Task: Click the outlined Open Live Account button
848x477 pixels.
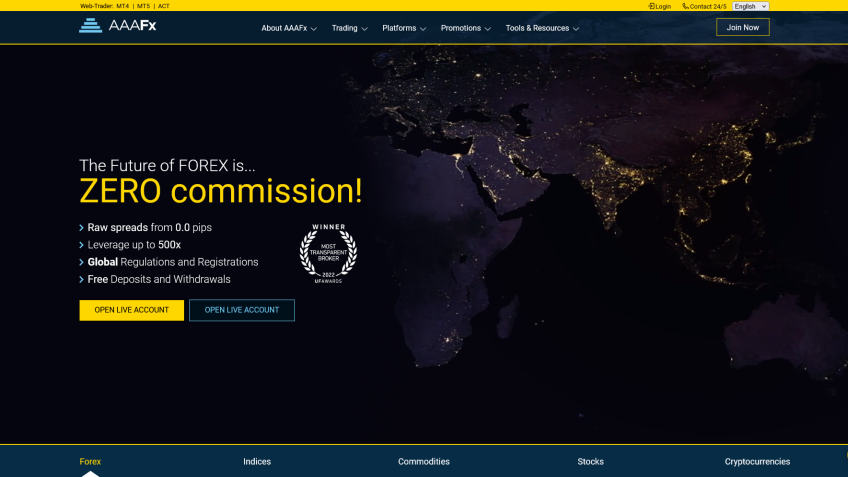Action: [x=242, y=310]
